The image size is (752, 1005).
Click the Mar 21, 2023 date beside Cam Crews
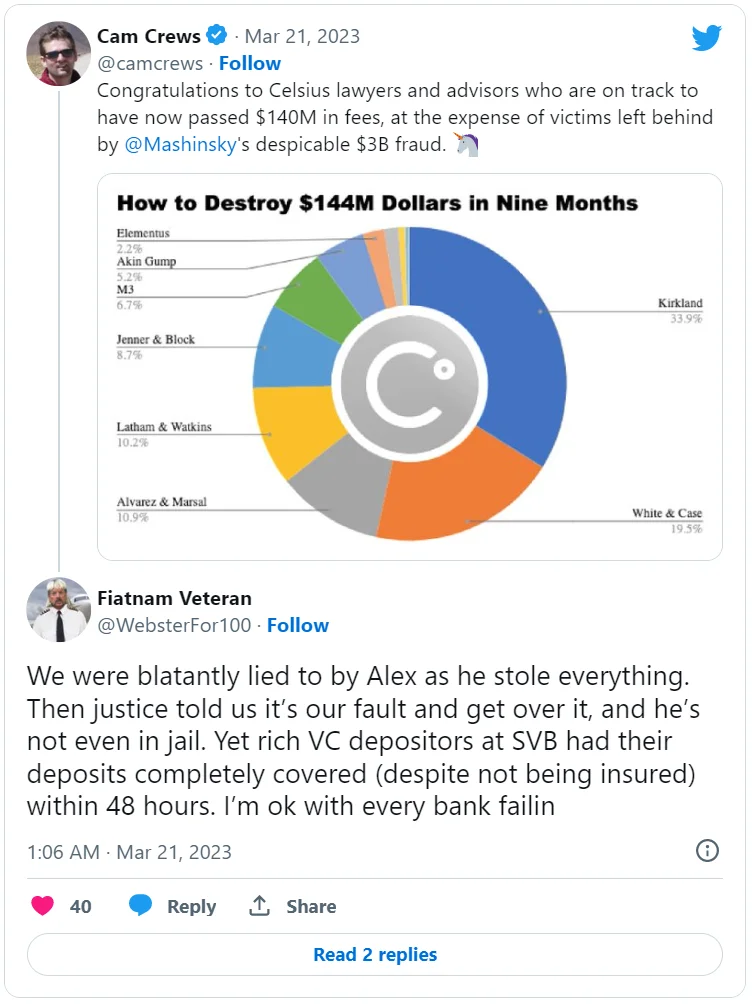(x=302, y=36)
